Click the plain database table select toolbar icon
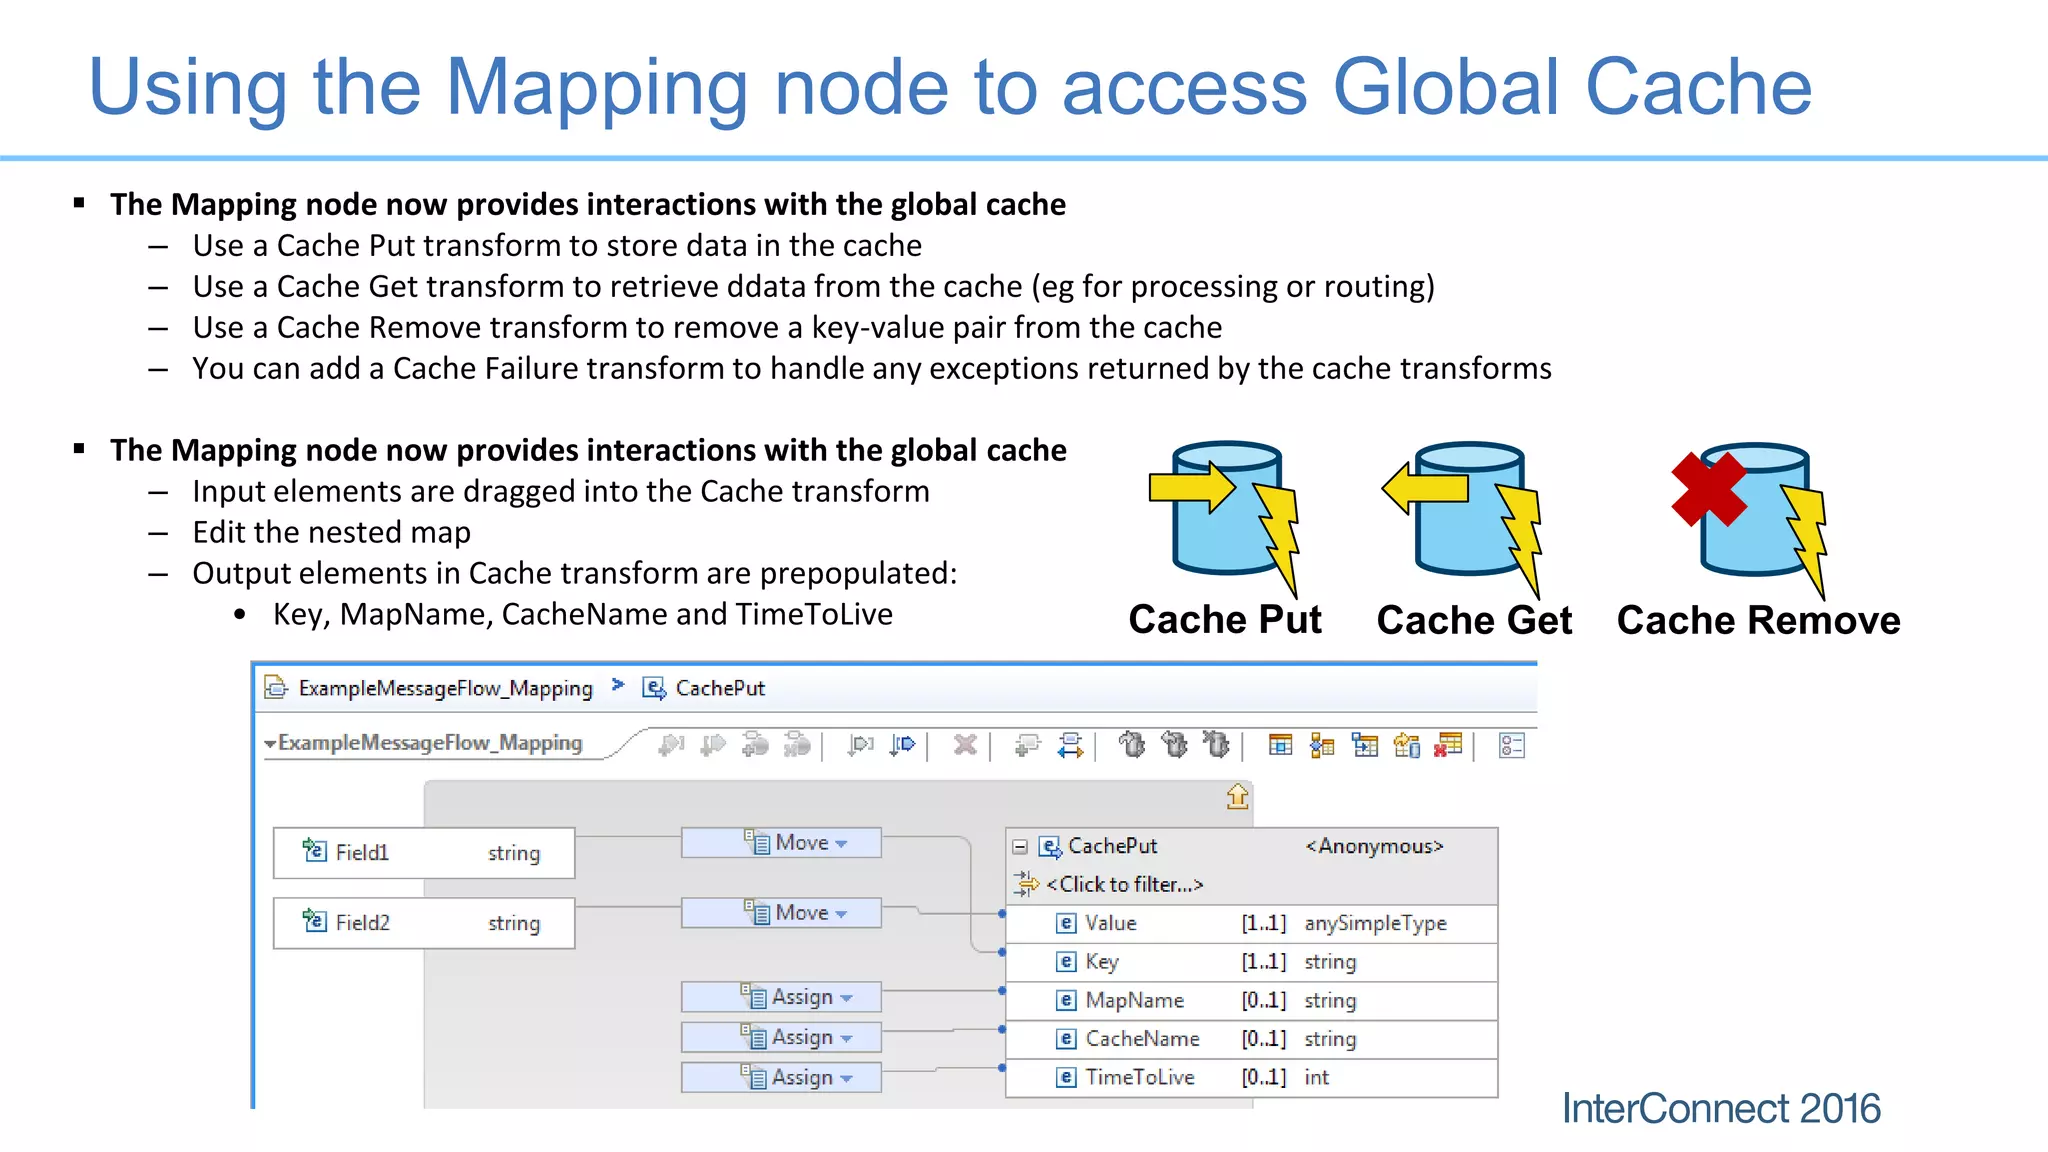Screen dimensions: 2048x1152 click(x=1280, y=745)
